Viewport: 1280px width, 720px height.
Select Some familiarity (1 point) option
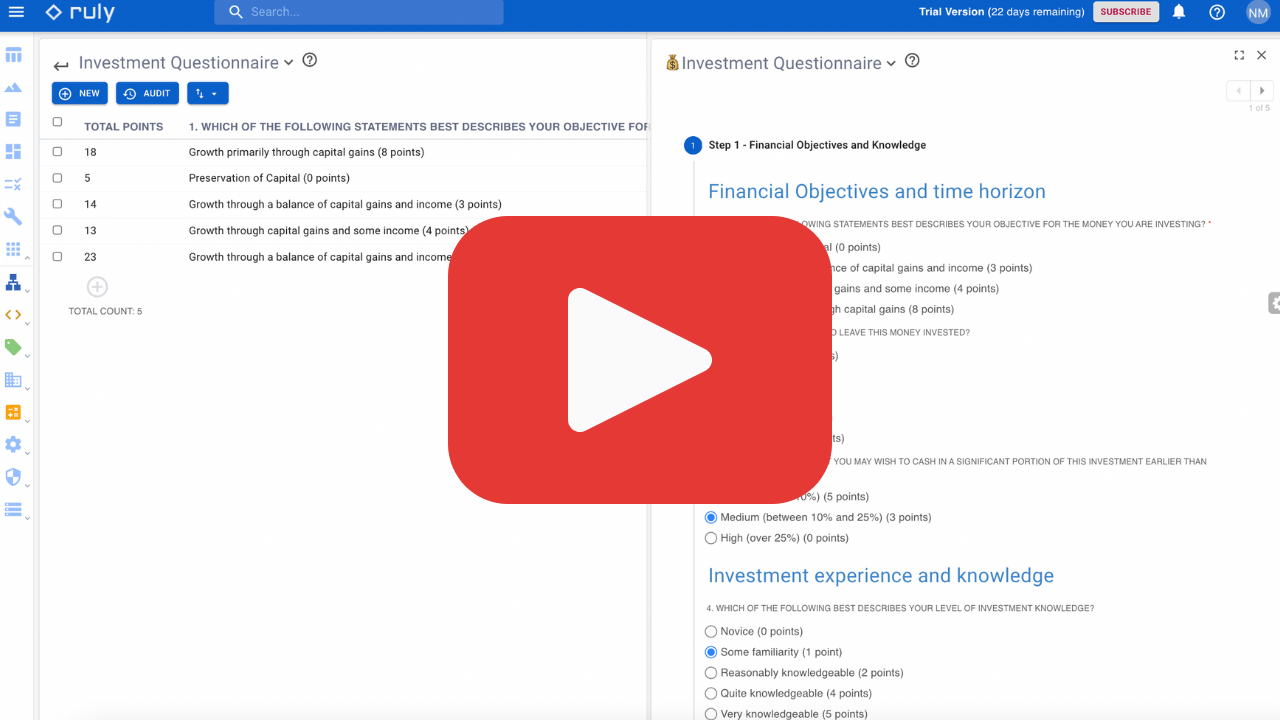click(x=711, y=652)
